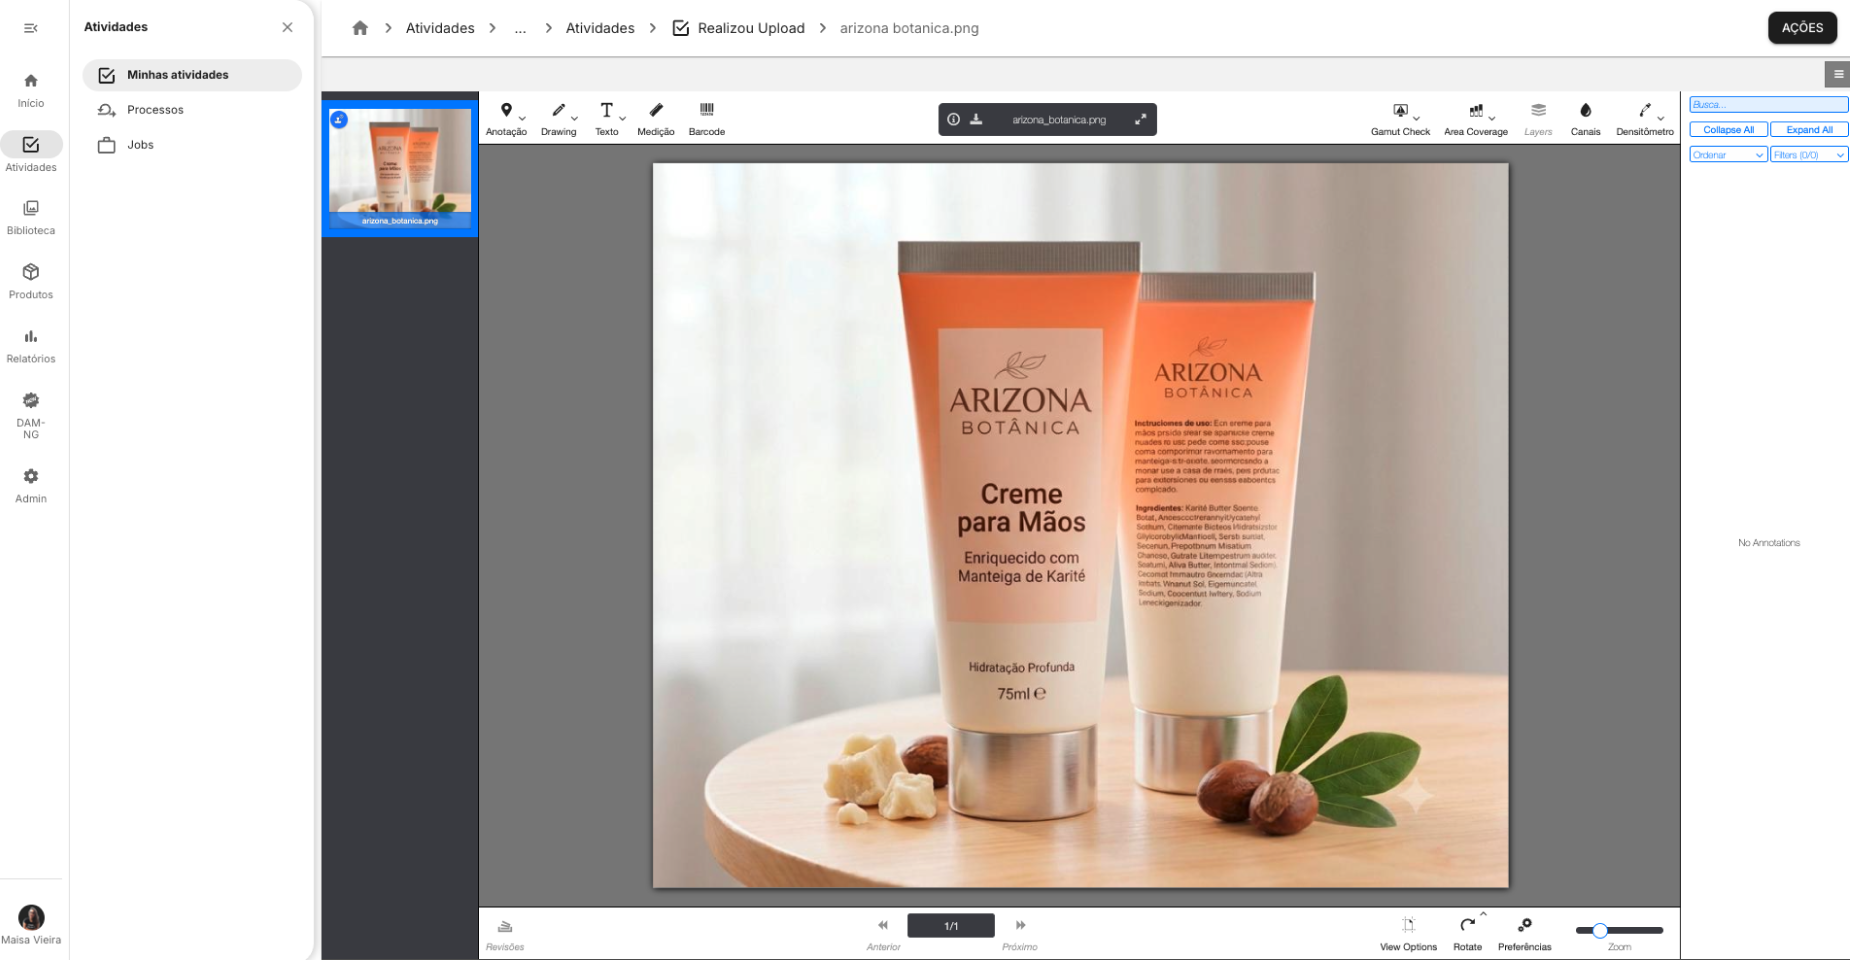Go to Anterior page
1850x960 pixels.
[883, 934]
